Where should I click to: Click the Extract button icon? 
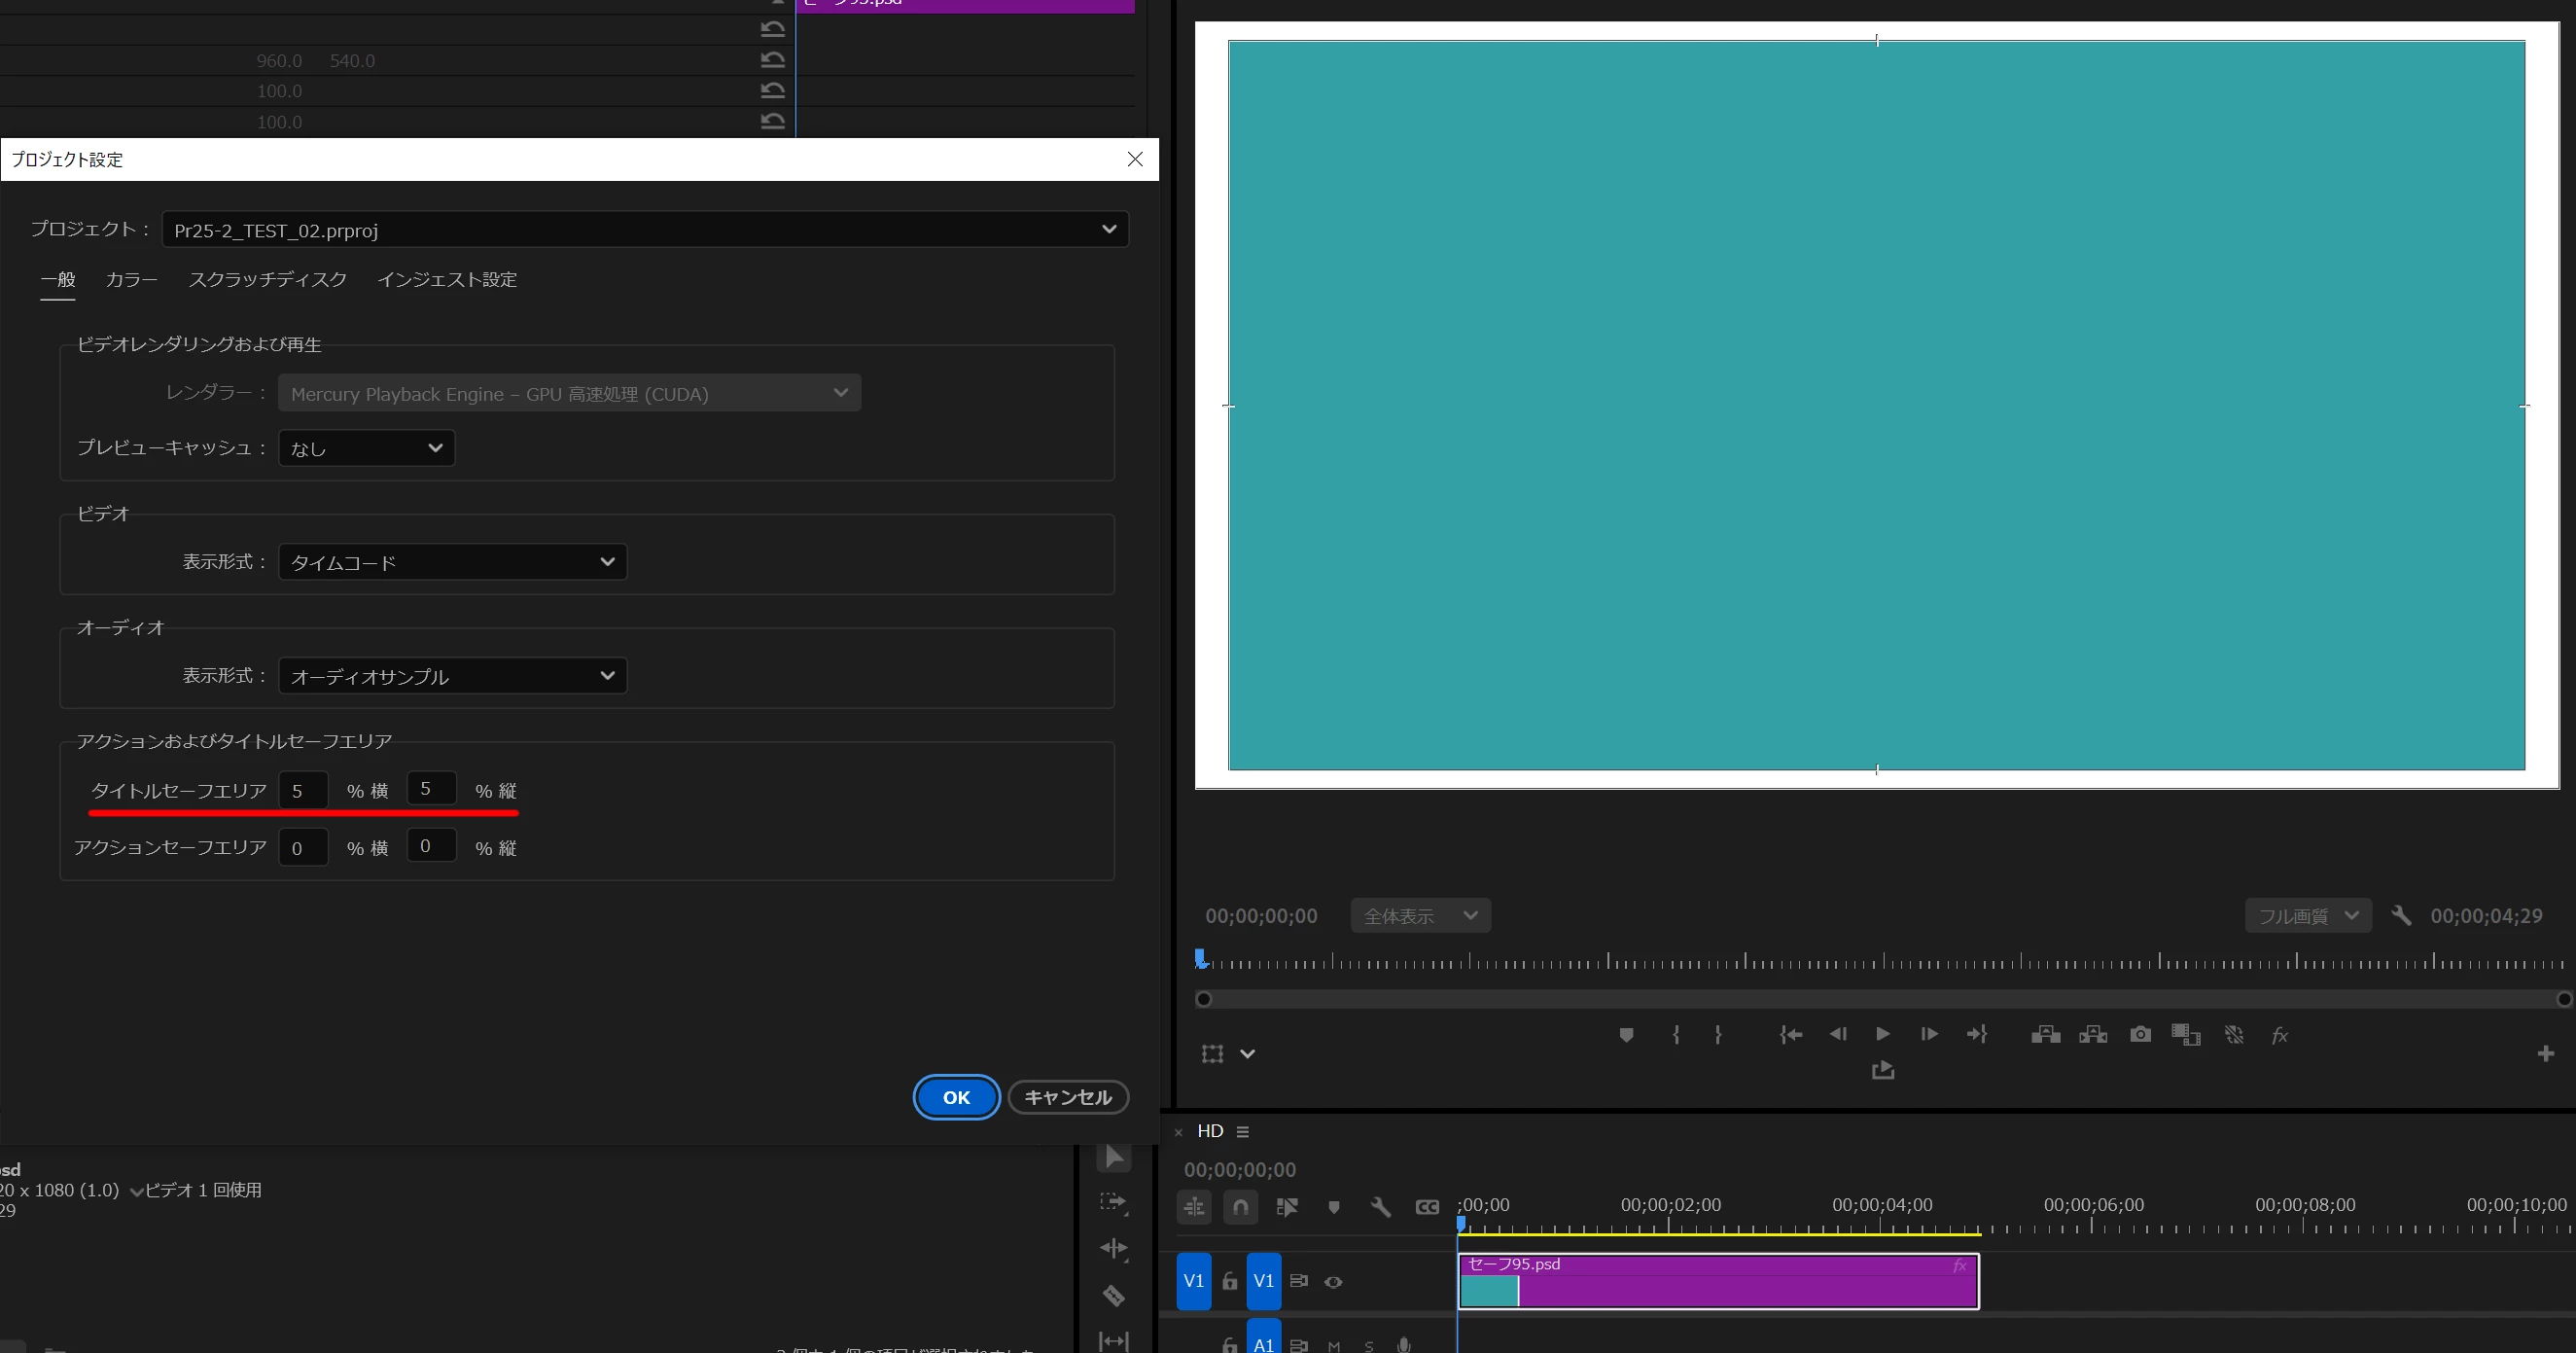pyautogui.click(x=2093, y=1034)
